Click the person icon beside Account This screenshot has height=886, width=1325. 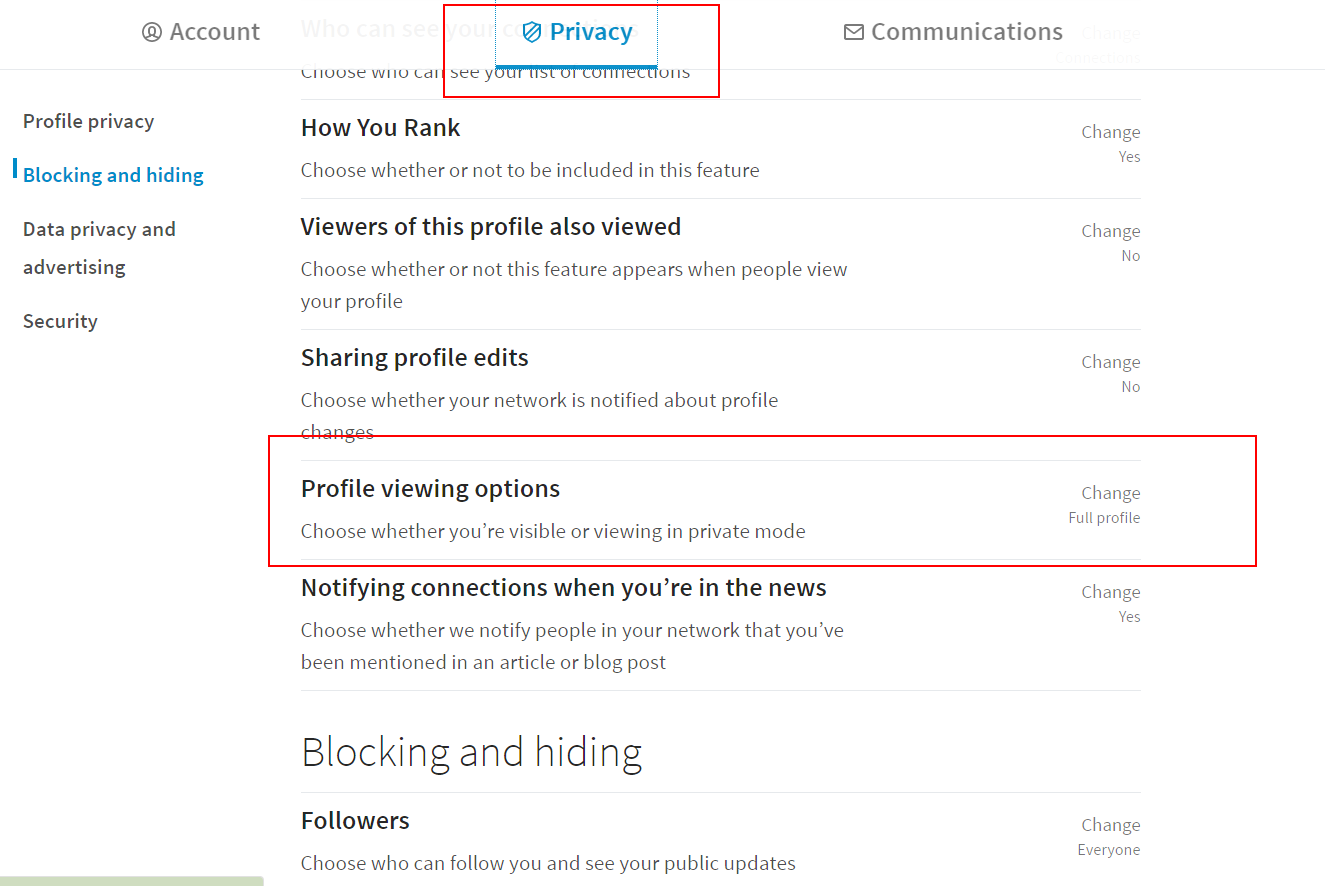click(152, 32)
